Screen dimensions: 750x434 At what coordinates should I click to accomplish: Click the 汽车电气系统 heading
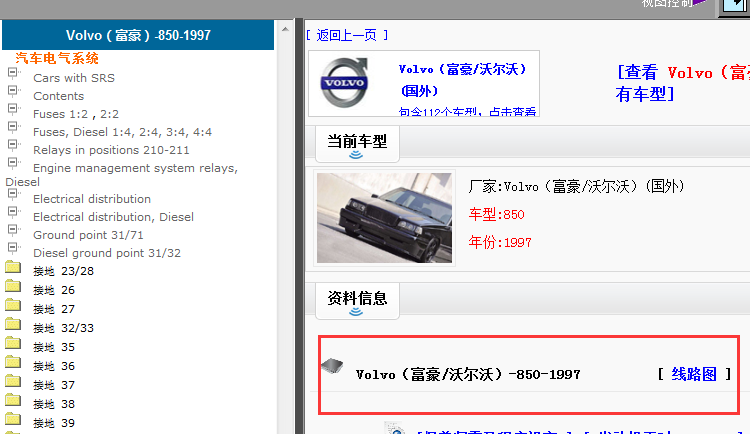(x=57, y=58)
